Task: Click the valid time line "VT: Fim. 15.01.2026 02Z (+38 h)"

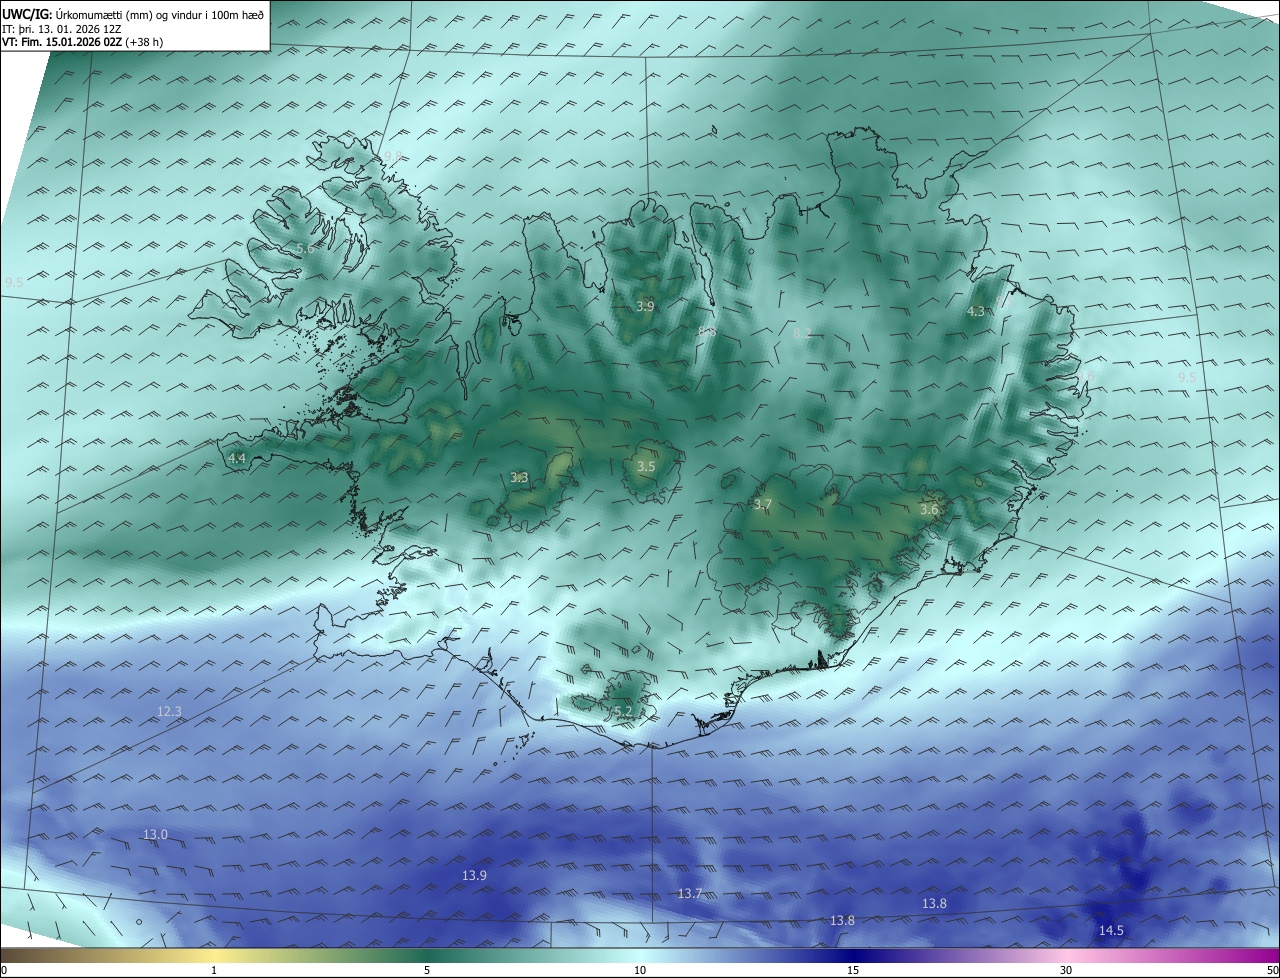Action: click(x=83, y=42)
